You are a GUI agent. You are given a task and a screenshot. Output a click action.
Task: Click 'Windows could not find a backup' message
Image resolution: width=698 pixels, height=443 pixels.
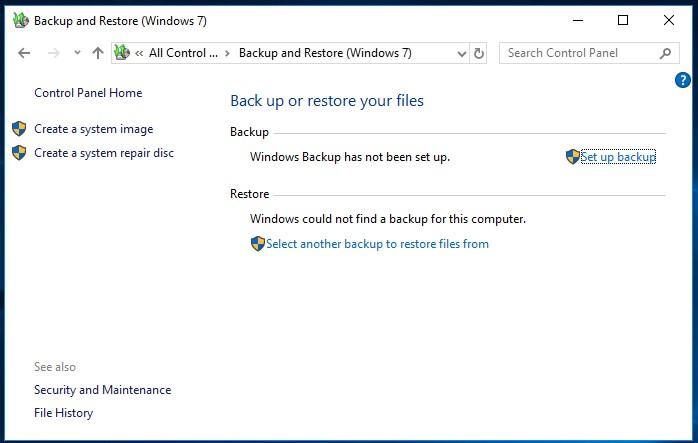coord(388,219)
